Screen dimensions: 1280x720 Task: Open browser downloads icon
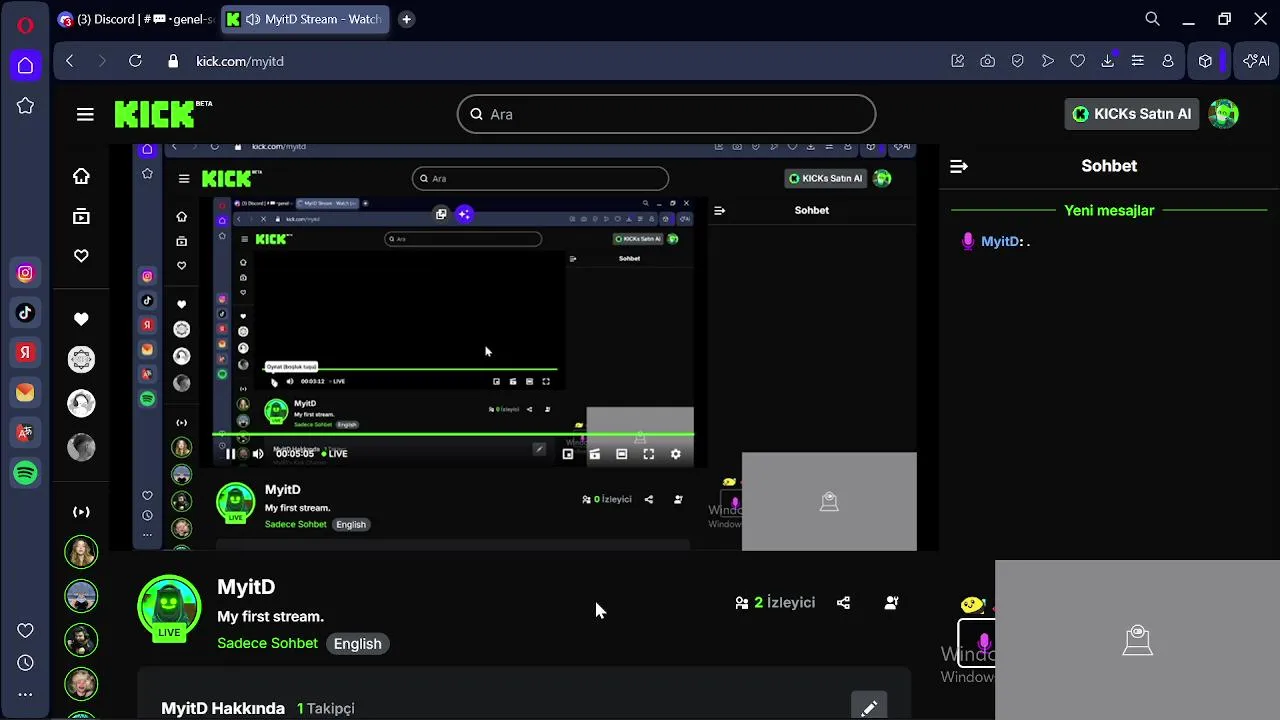pos(1107,61)
